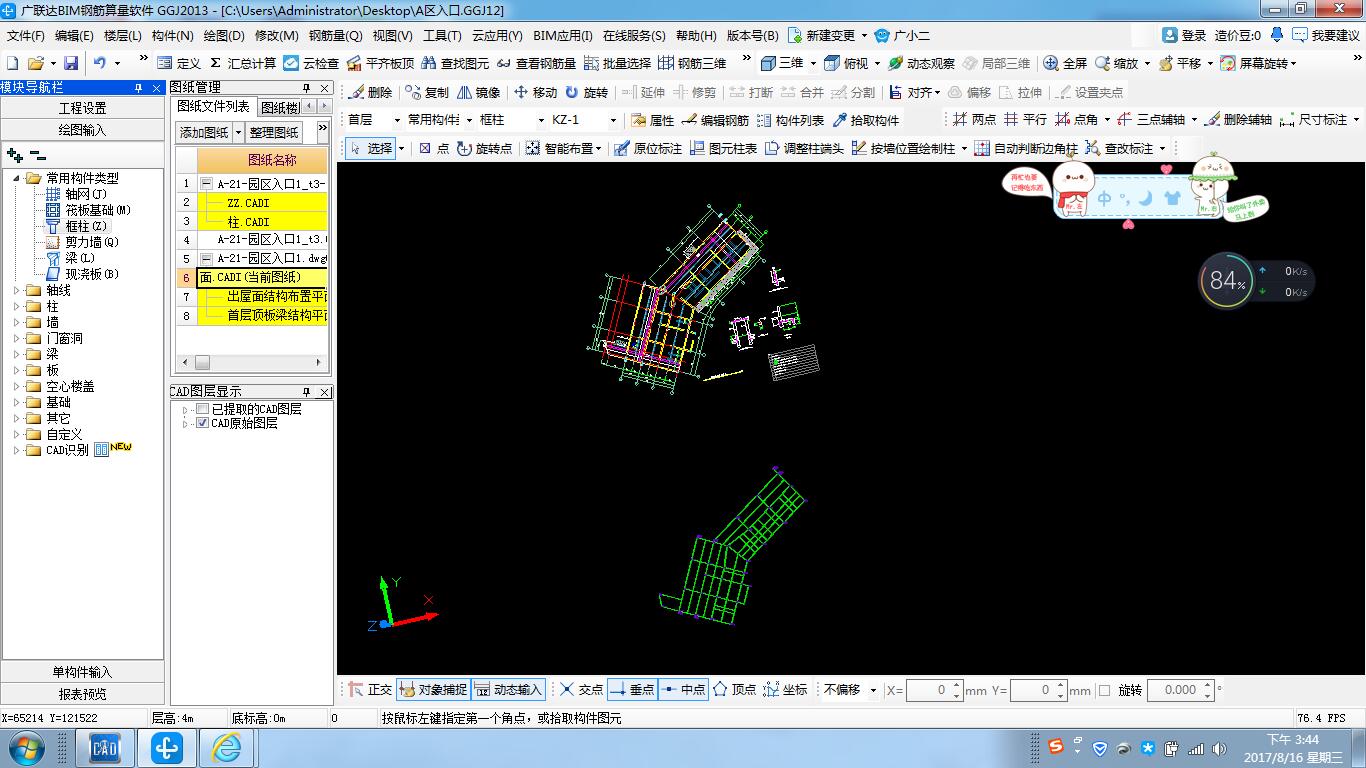The width and height of the screenshot is (1366, 768).
Task: Click 原位标注 in-place annotation
Action: pyautogui.click(x=647, y=148)
